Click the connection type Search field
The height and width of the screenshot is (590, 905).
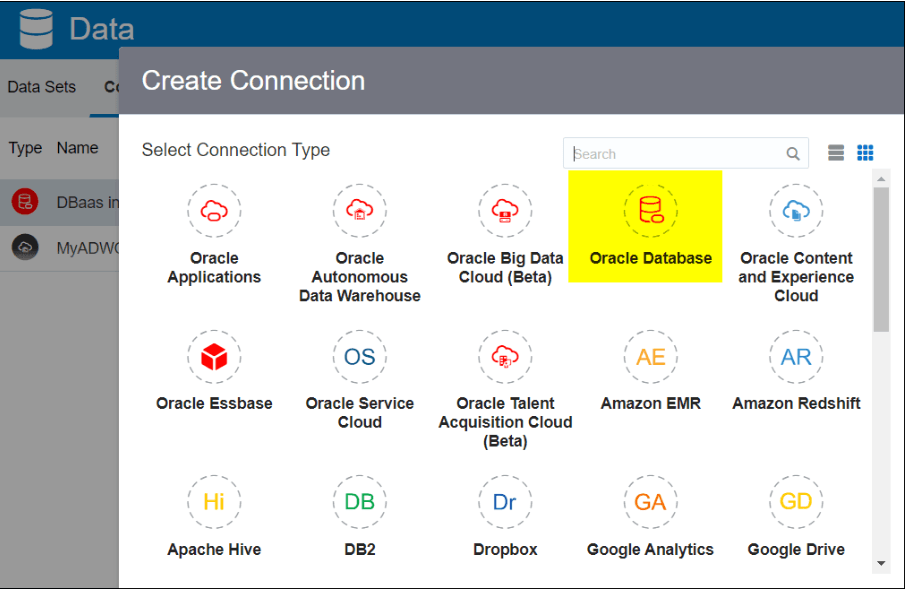686,153
